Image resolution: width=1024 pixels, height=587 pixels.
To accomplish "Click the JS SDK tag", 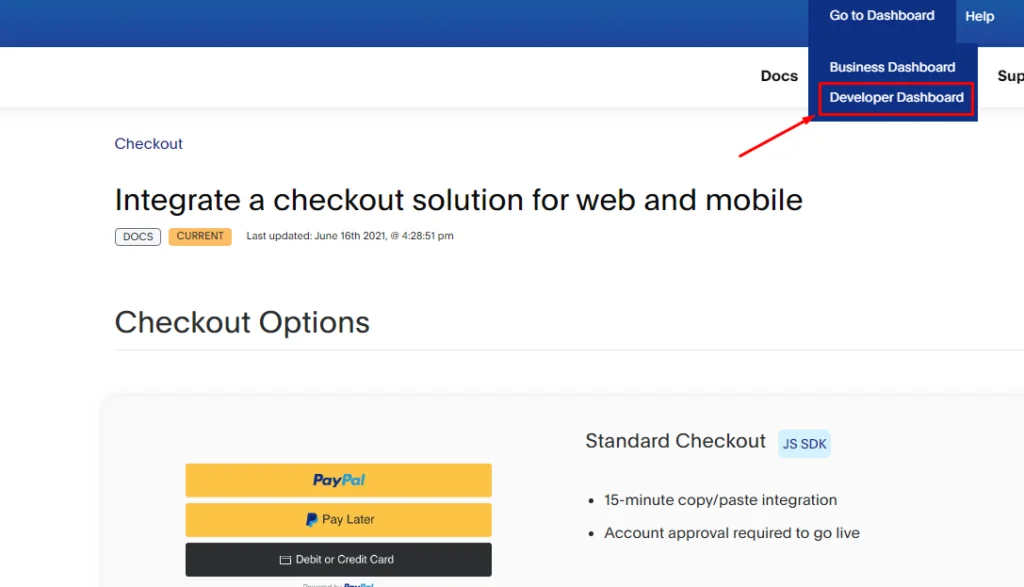I will (x=804, y=444).
